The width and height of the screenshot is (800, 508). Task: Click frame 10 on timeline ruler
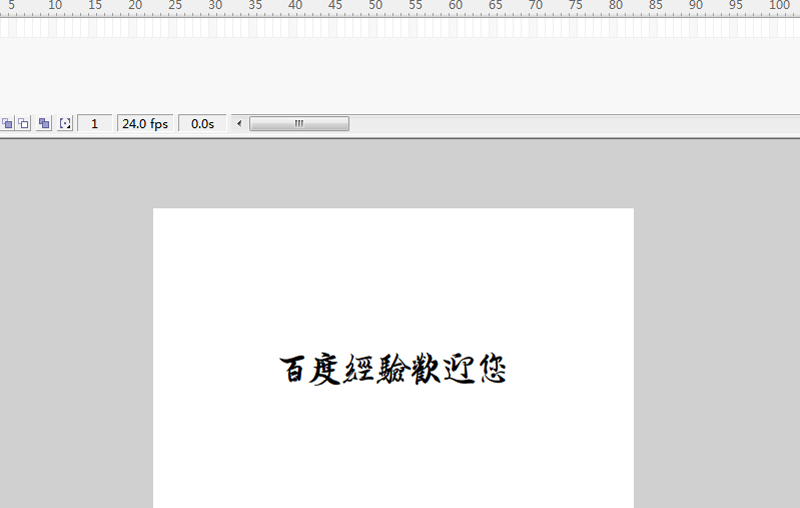tap(55, 6)
